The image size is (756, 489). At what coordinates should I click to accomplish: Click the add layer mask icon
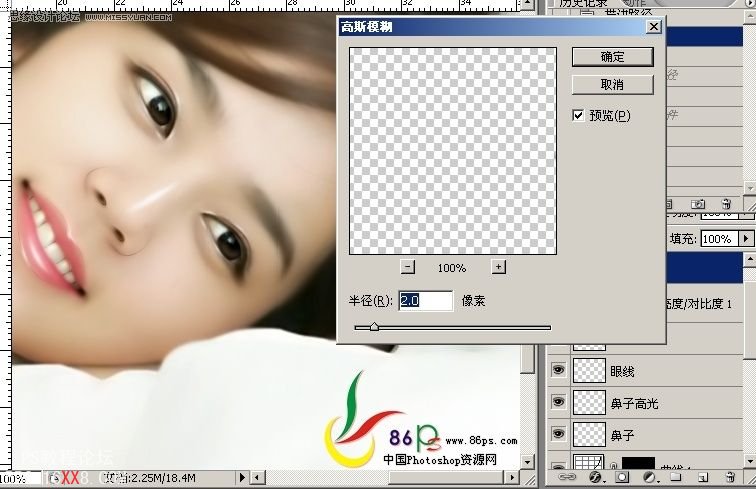622,478
